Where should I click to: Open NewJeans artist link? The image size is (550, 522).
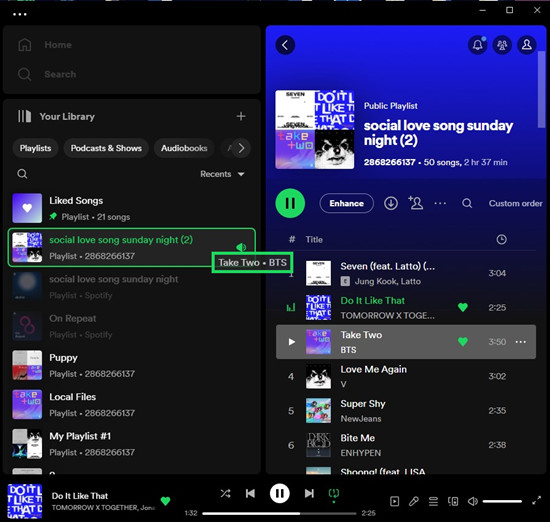pos(361,419)
